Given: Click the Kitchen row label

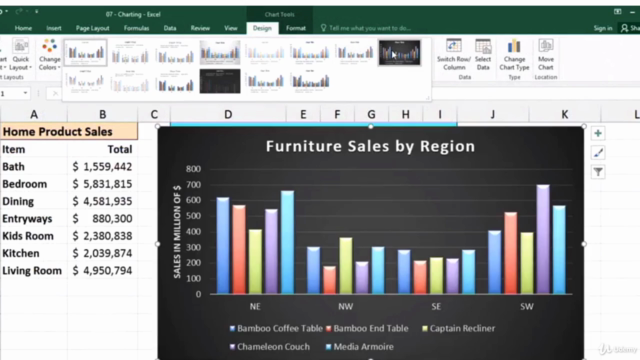Looking at the screenshot, I should 21,253.
